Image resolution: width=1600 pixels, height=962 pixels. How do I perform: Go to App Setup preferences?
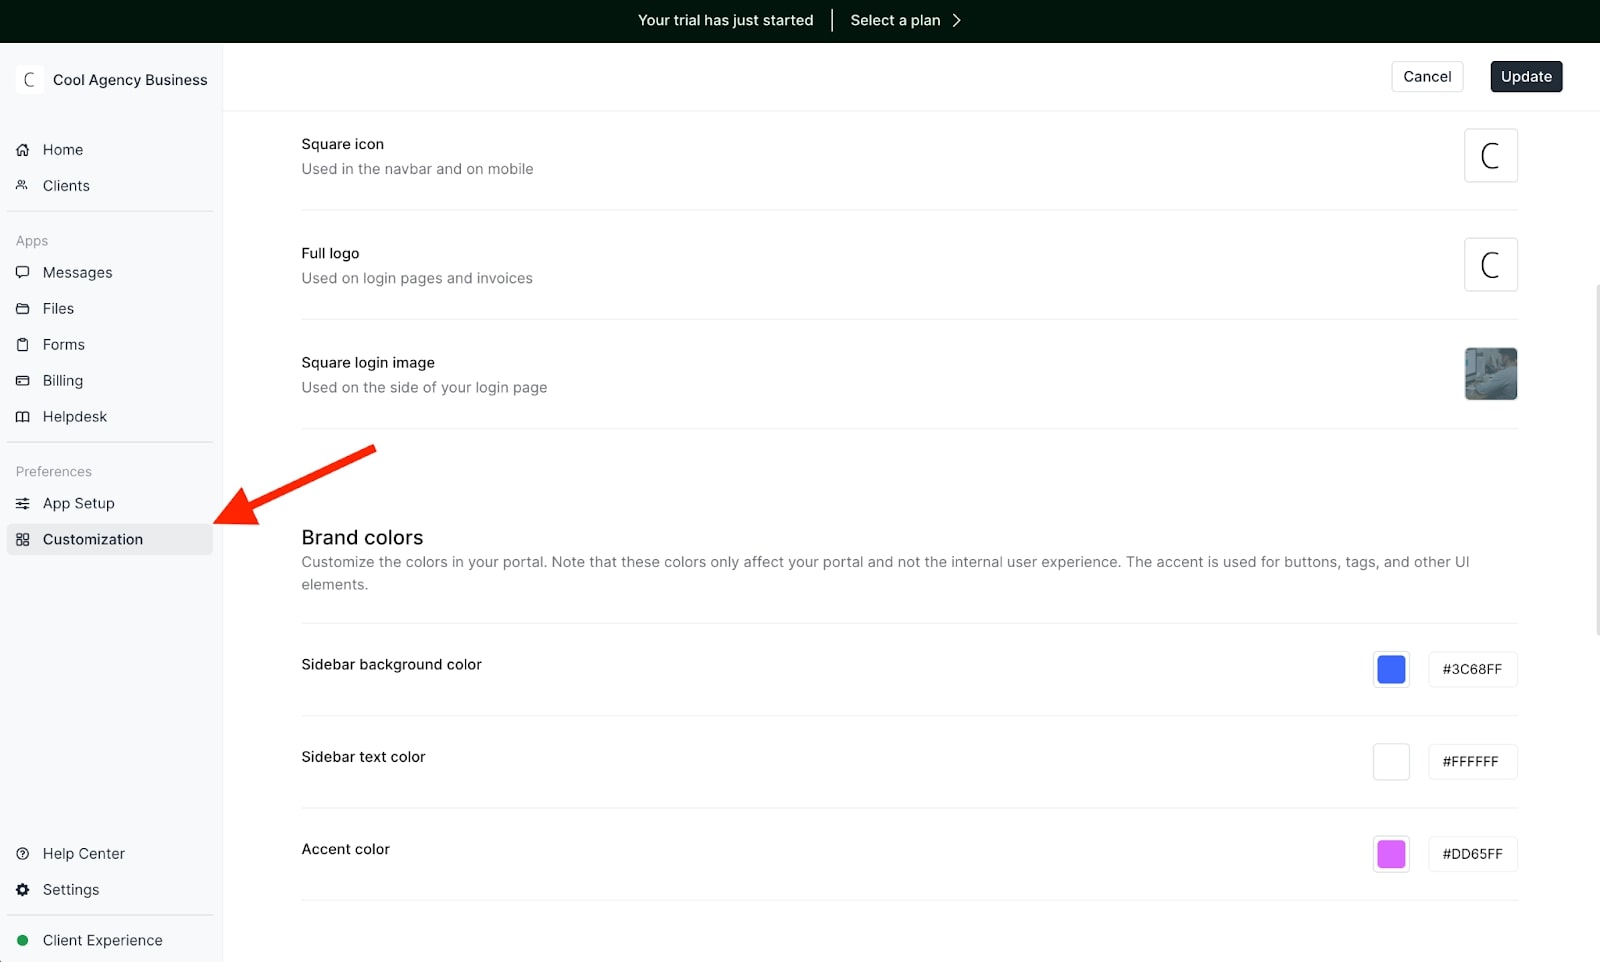click(78, 504)
